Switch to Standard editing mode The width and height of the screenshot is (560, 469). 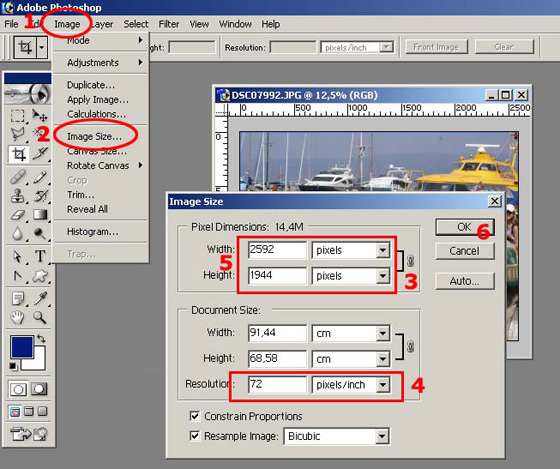[x=18, y=389]
